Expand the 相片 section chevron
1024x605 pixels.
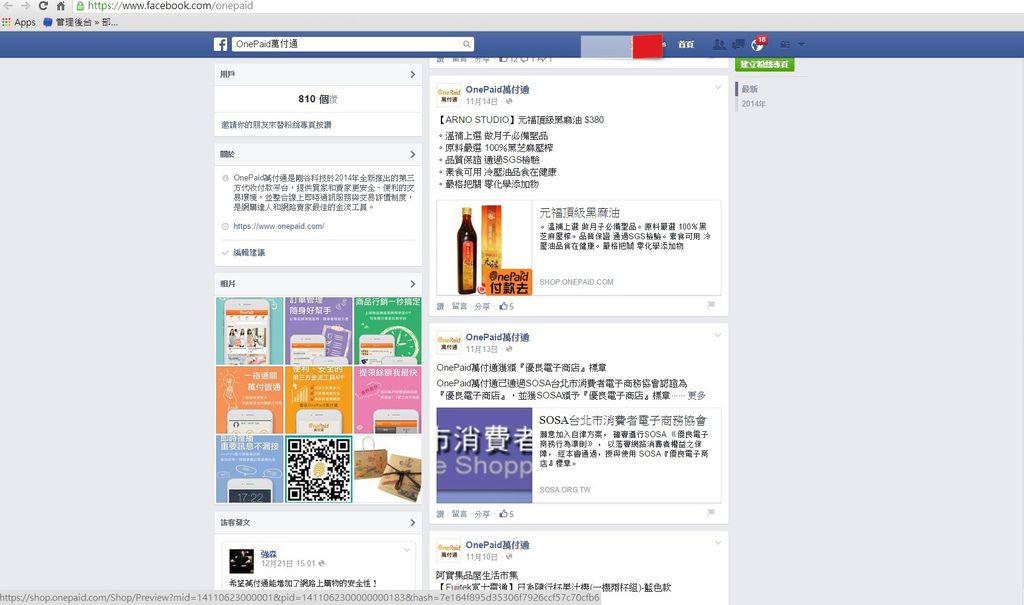(412, 284)
